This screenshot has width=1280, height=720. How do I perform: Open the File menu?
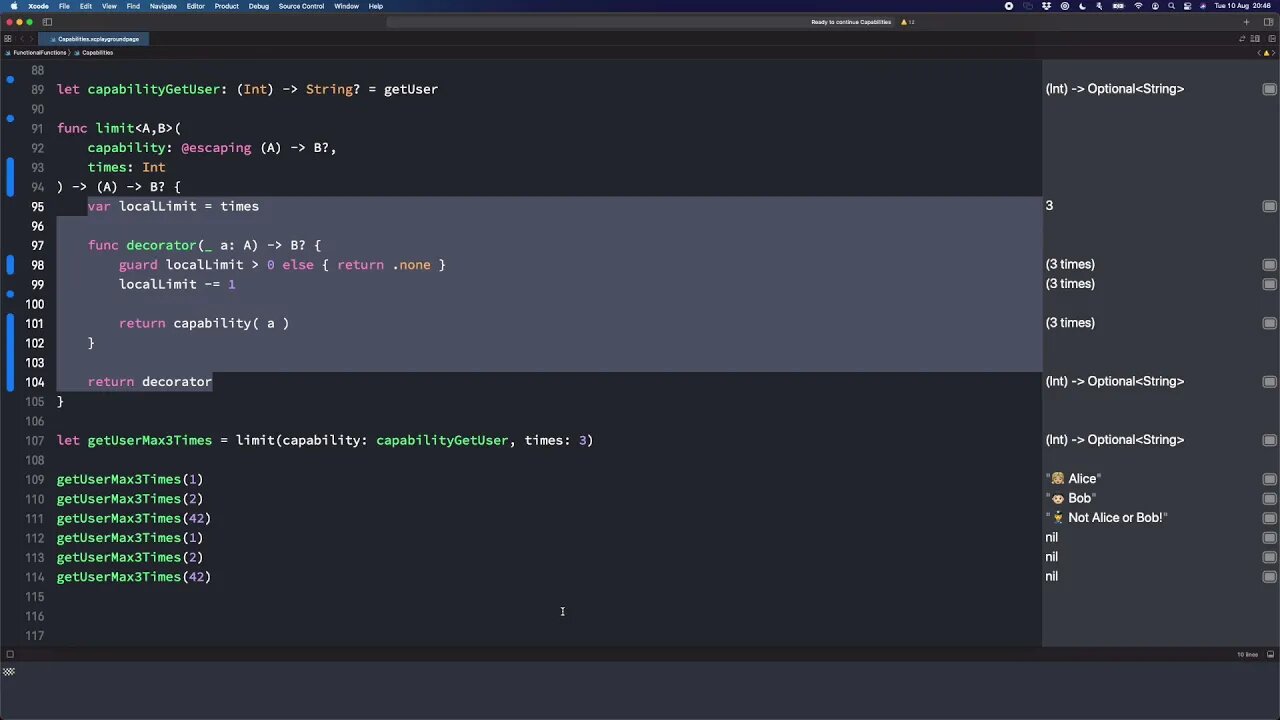(64, 6)
